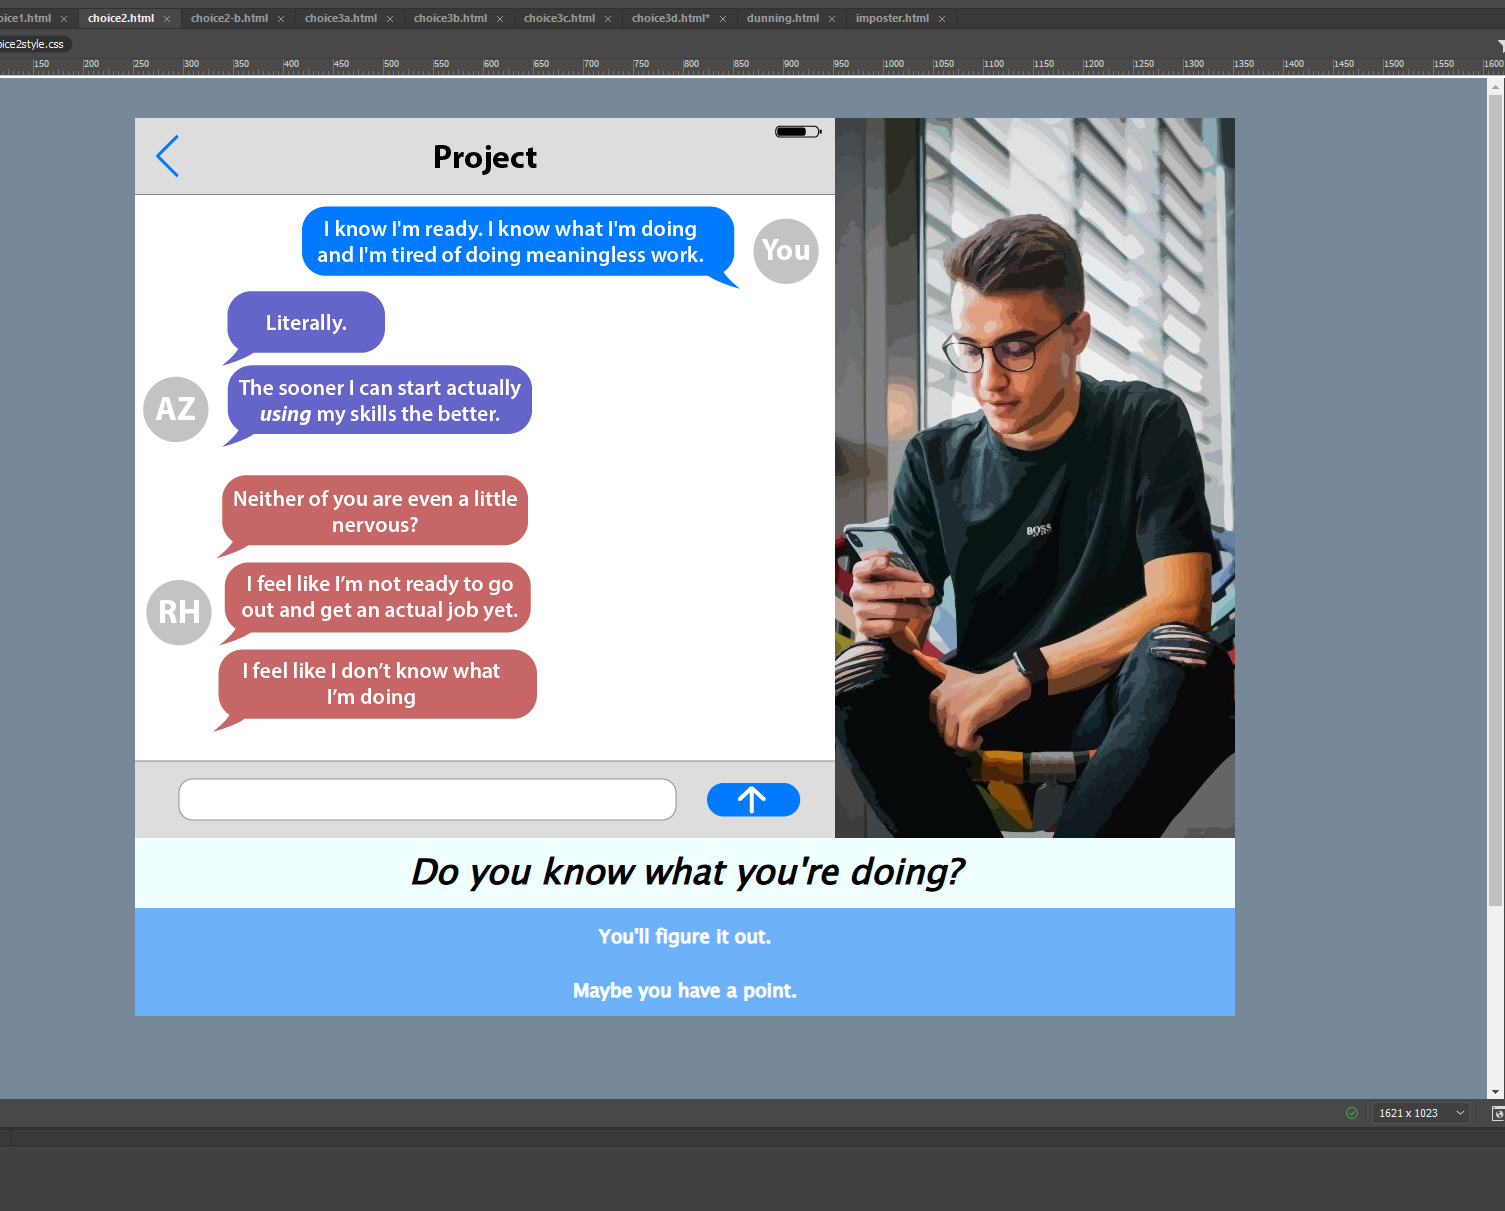
Task: Close the choice3d.html* tab
Action: click(723, 19)
